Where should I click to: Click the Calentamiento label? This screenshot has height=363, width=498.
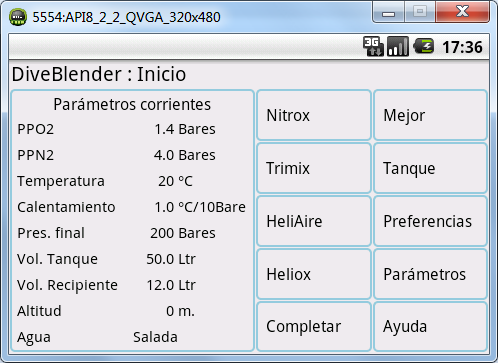click(x=66, y=207)
